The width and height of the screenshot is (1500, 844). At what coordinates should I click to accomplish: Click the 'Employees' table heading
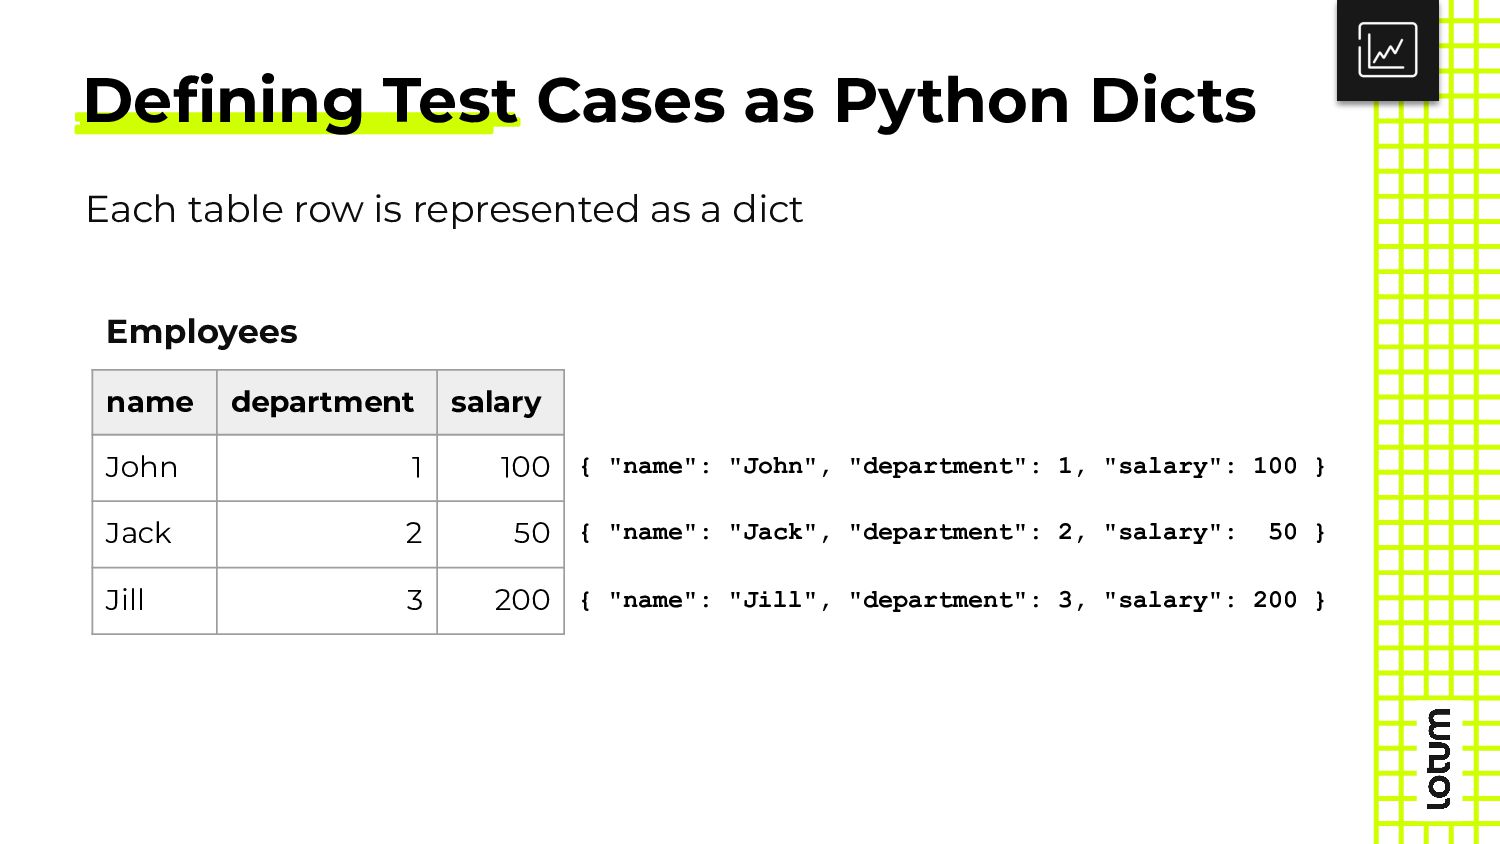tap(202, 331)
